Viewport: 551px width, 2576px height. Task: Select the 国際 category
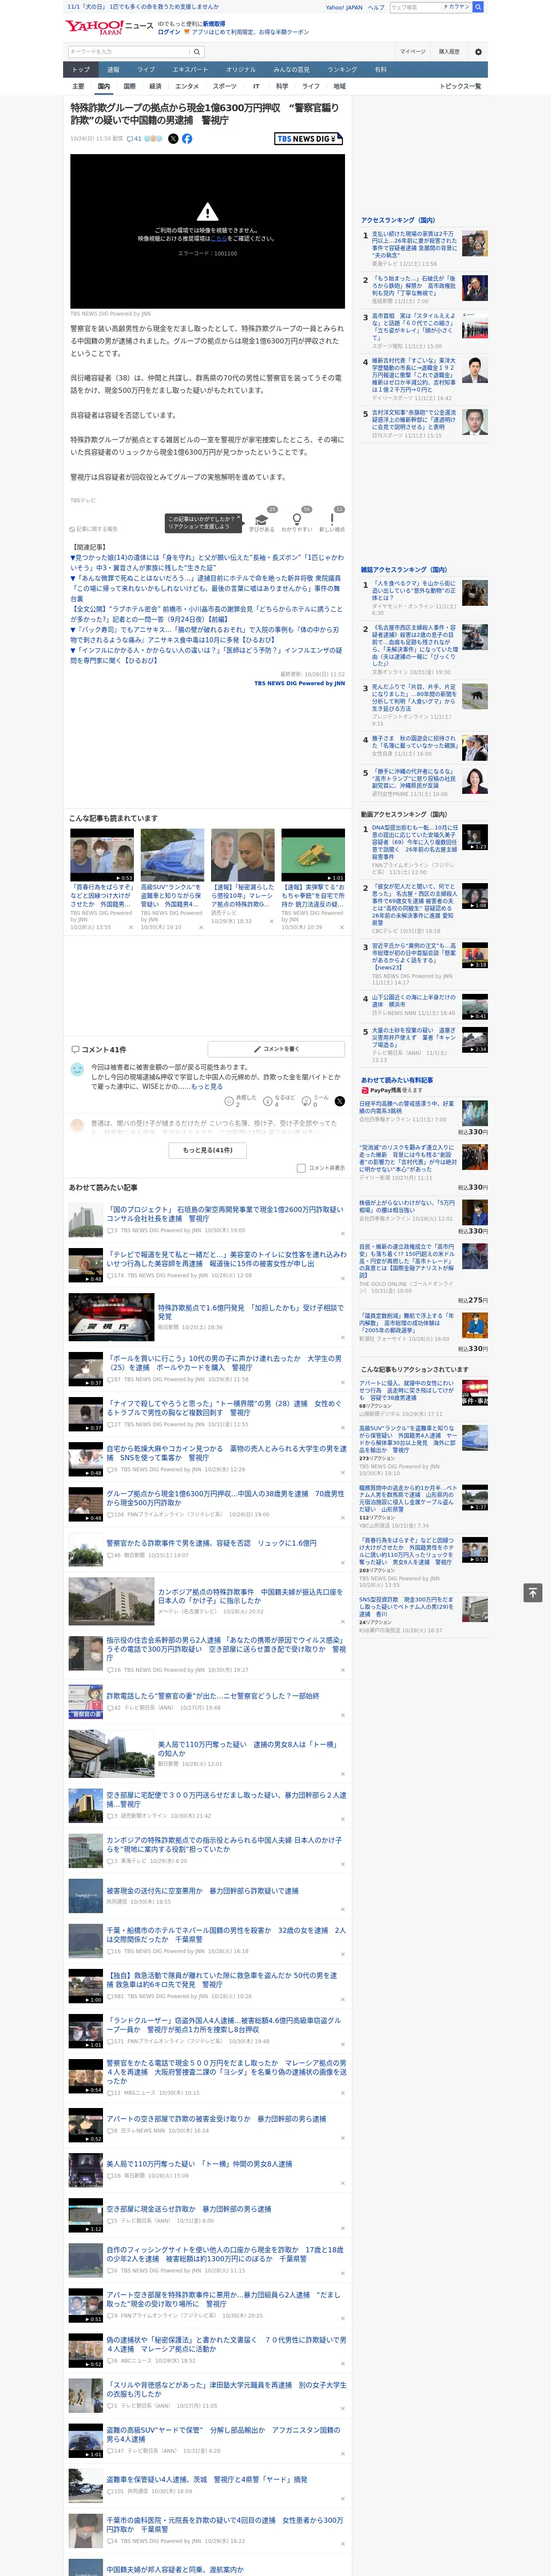coord(129,86)
